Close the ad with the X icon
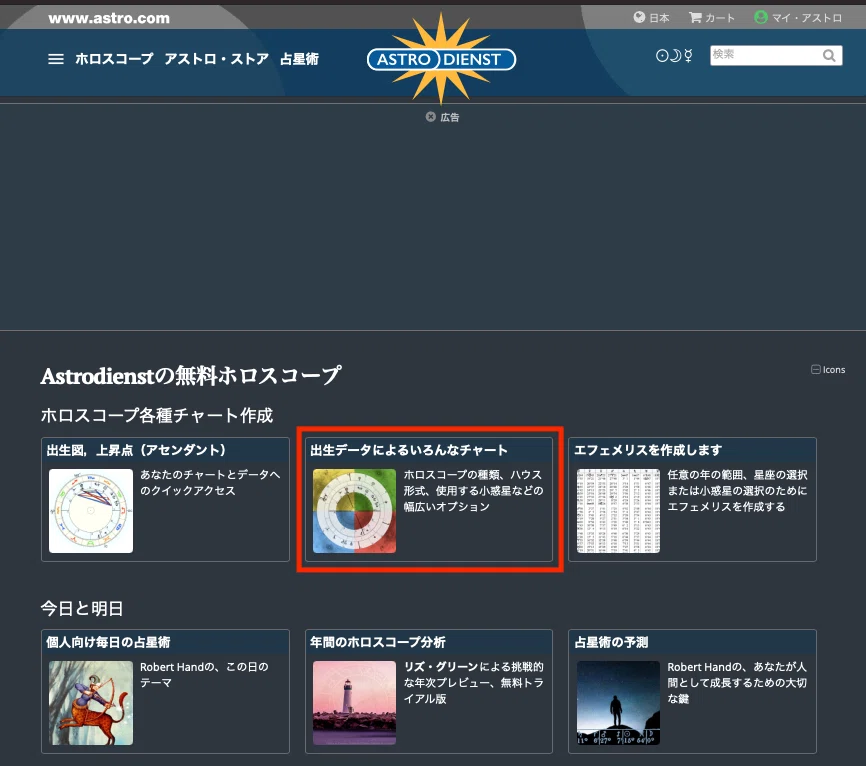This screenshot has height=766, width=866. click(x=431, y=117)
